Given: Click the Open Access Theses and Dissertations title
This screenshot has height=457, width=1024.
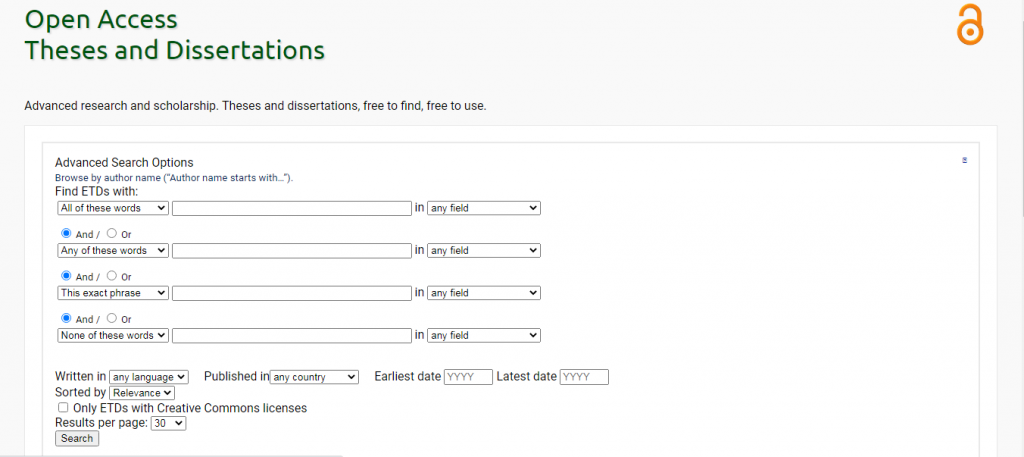Looking at the screenshot, I should click(174, 35).
